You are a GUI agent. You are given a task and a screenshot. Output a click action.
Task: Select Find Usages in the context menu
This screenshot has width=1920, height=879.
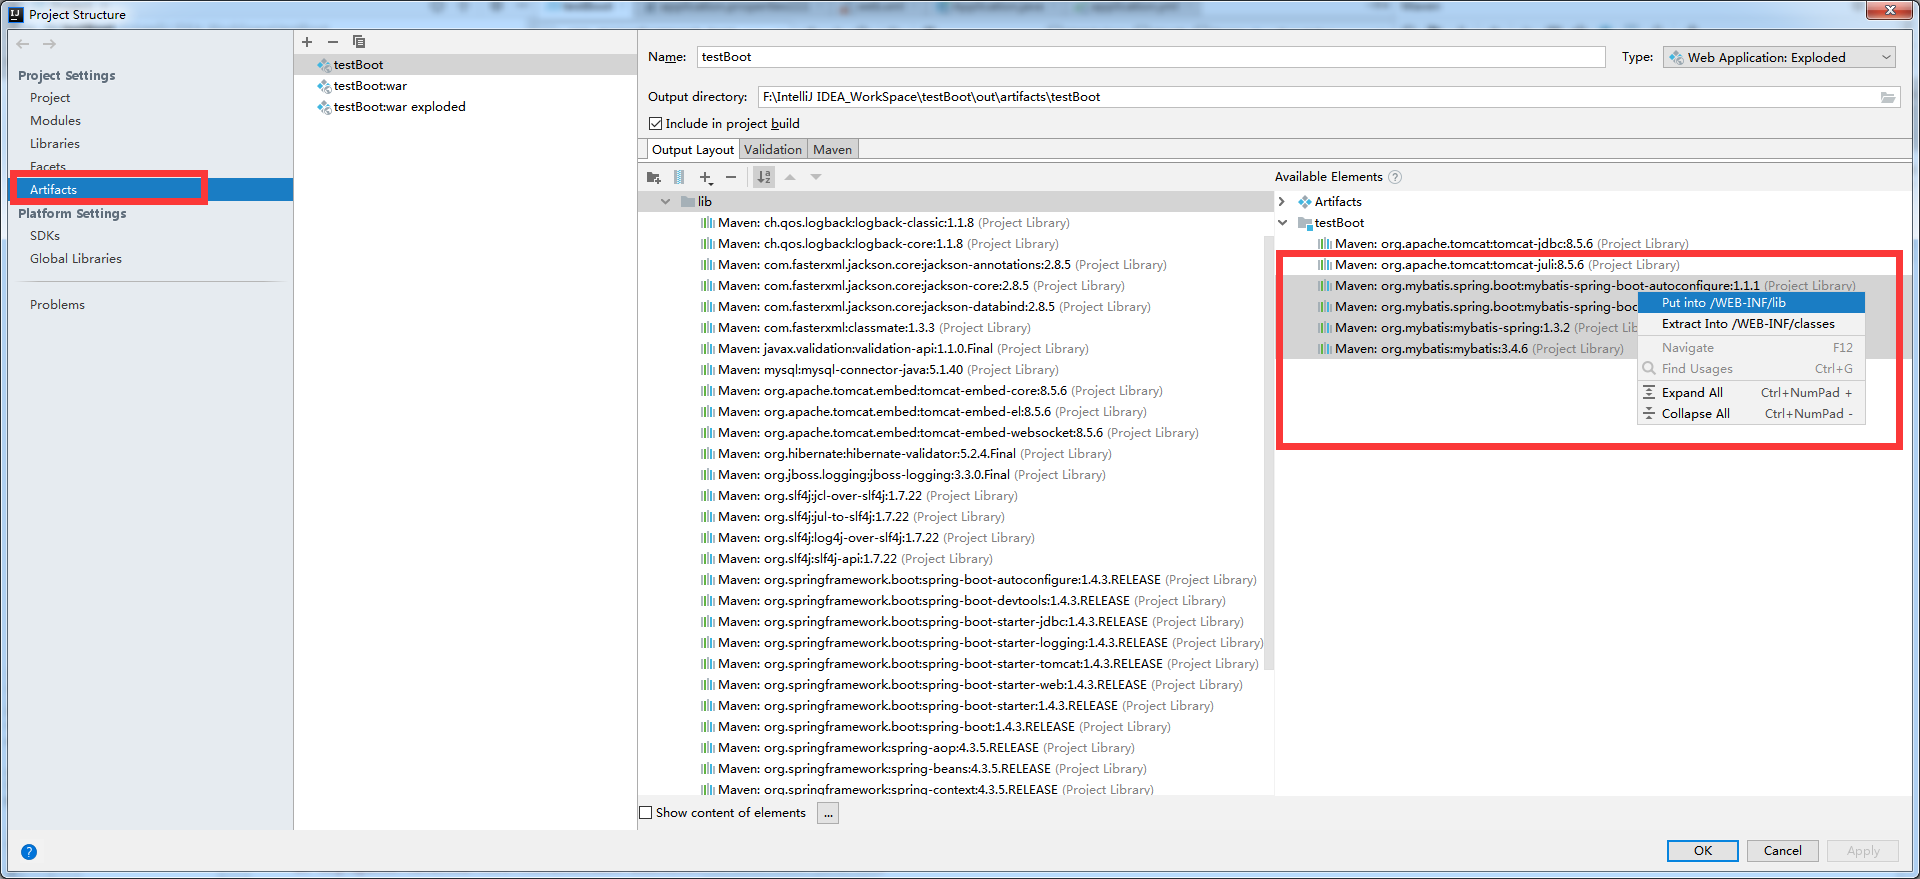tap(1751, 369)
